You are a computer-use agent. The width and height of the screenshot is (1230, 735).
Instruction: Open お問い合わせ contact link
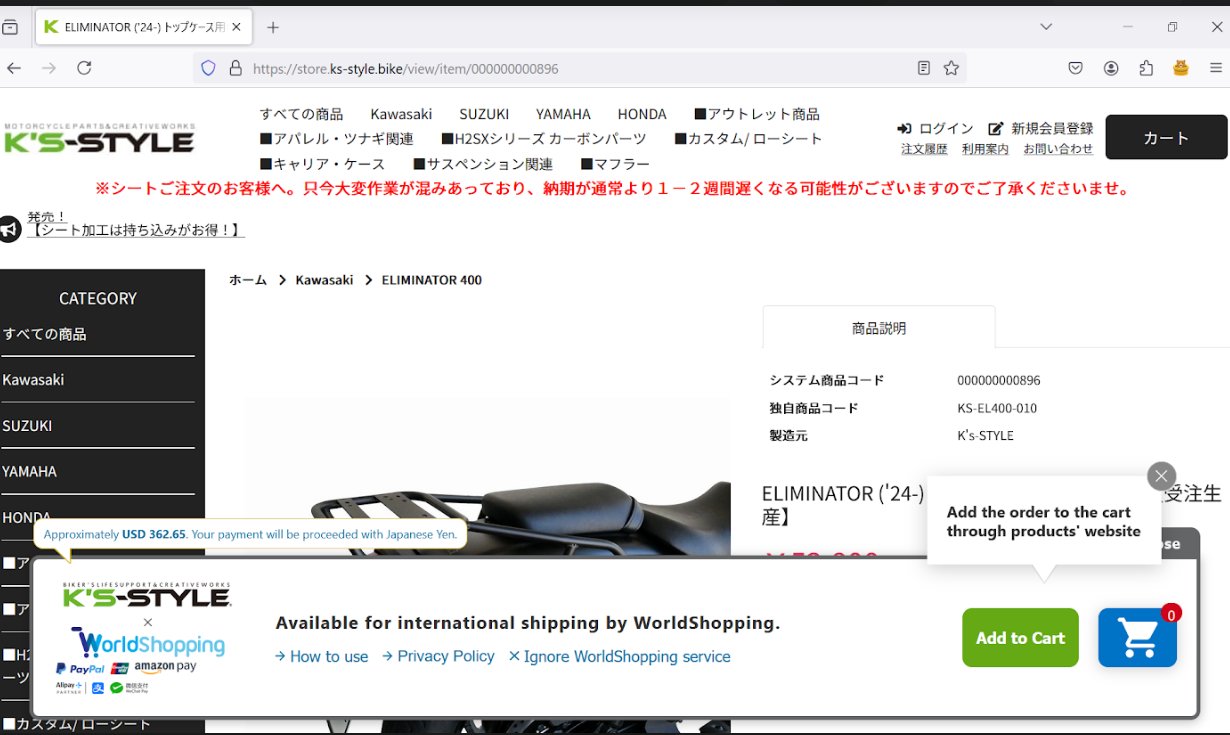click(x=1058, y=149)
